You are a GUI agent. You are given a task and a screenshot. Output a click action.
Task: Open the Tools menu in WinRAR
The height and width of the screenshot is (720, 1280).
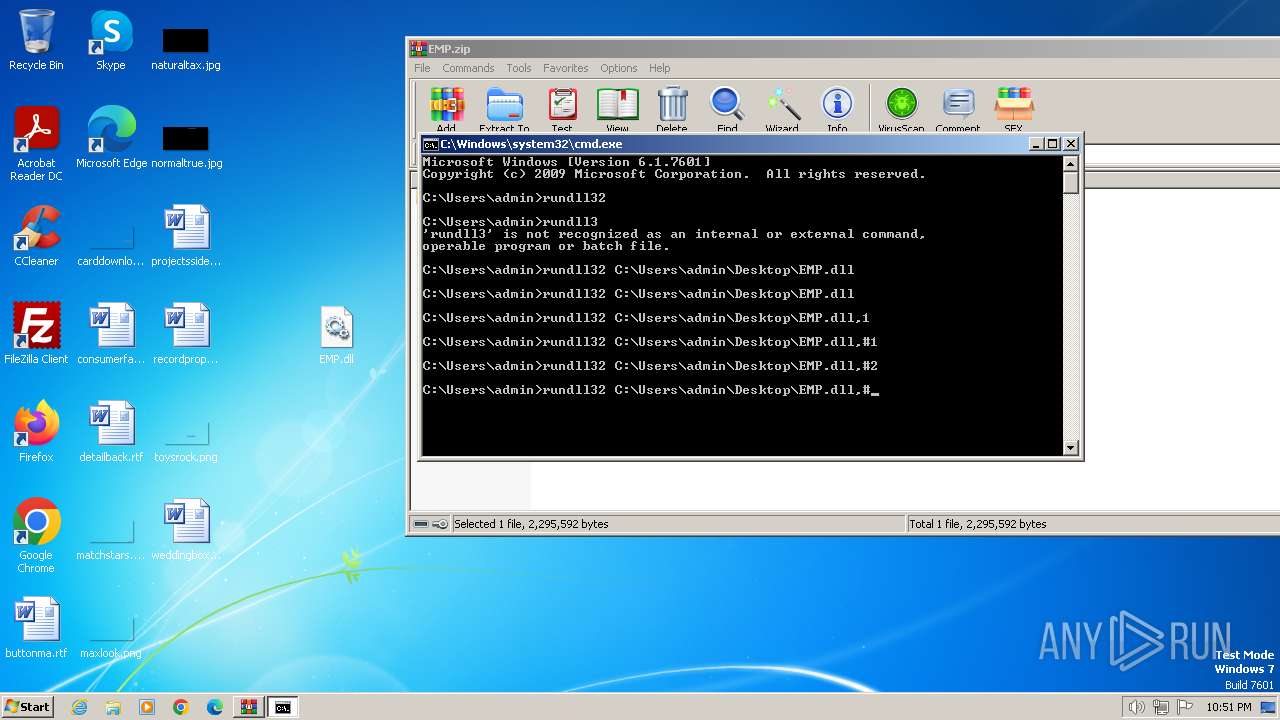click(519, 68)
